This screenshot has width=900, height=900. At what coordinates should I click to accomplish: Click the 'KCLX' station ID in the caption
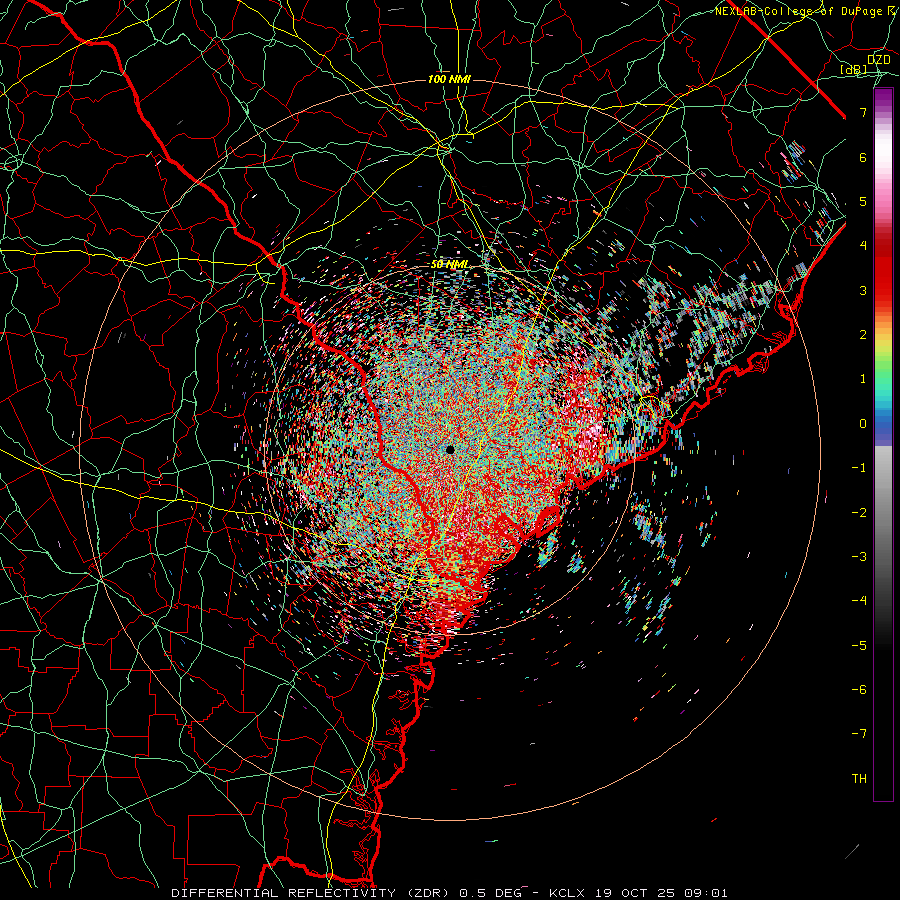pyautogui.click(x=568, y=893)
